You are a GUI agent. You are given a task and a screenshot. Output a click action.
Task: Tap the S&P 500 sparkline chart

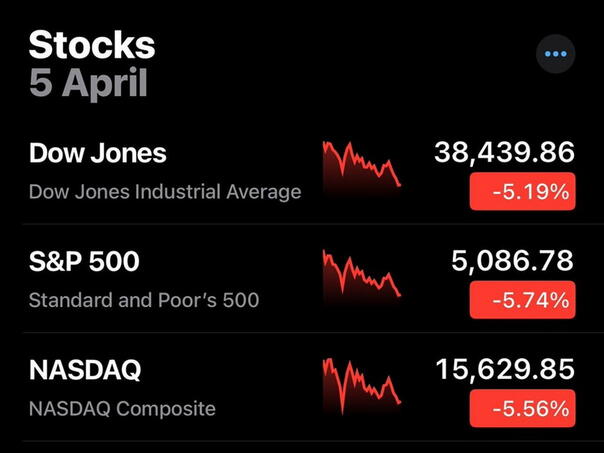coord(362,279)
